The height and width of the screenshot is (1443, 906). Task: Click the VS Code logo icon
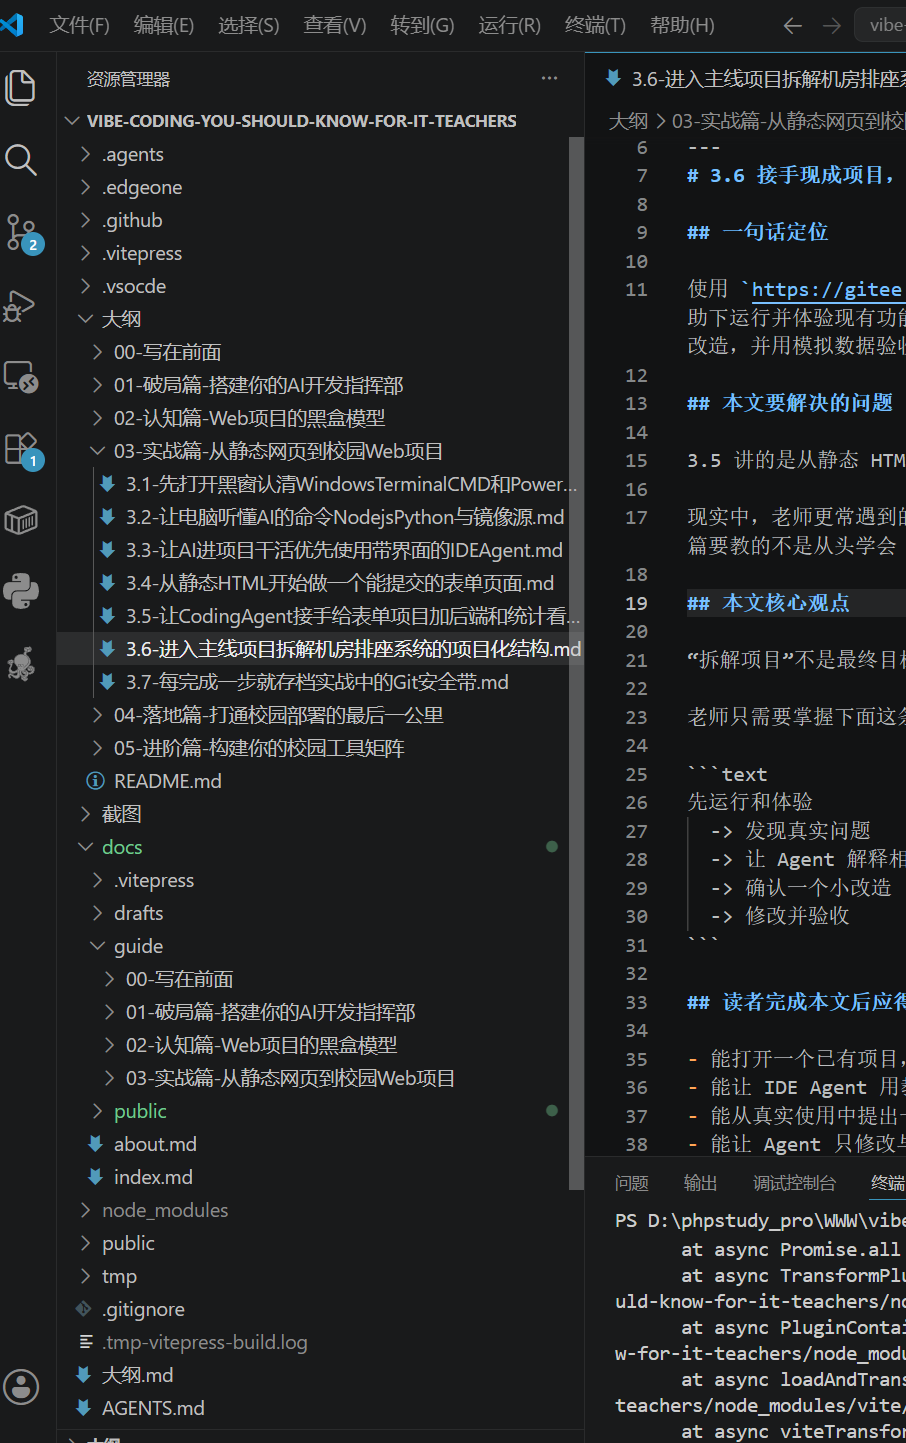12,24
